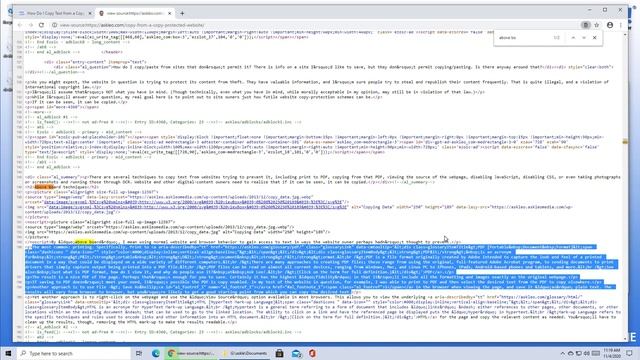Jump to next find result
640x360 pixels.
coord(584,38)
